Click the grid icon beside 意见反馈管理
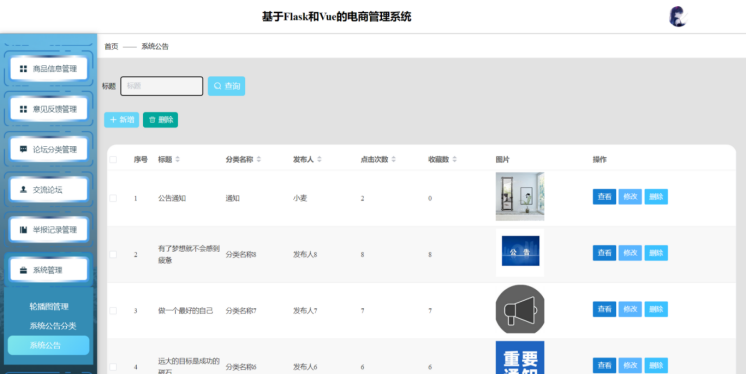This screenshot has height=375, width=746. pos(23,109)
